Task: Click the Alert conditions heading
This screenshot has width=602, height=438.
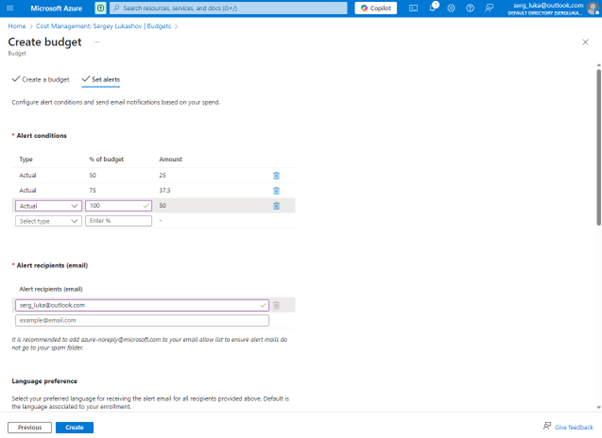Action: click(x=41, y=136)
